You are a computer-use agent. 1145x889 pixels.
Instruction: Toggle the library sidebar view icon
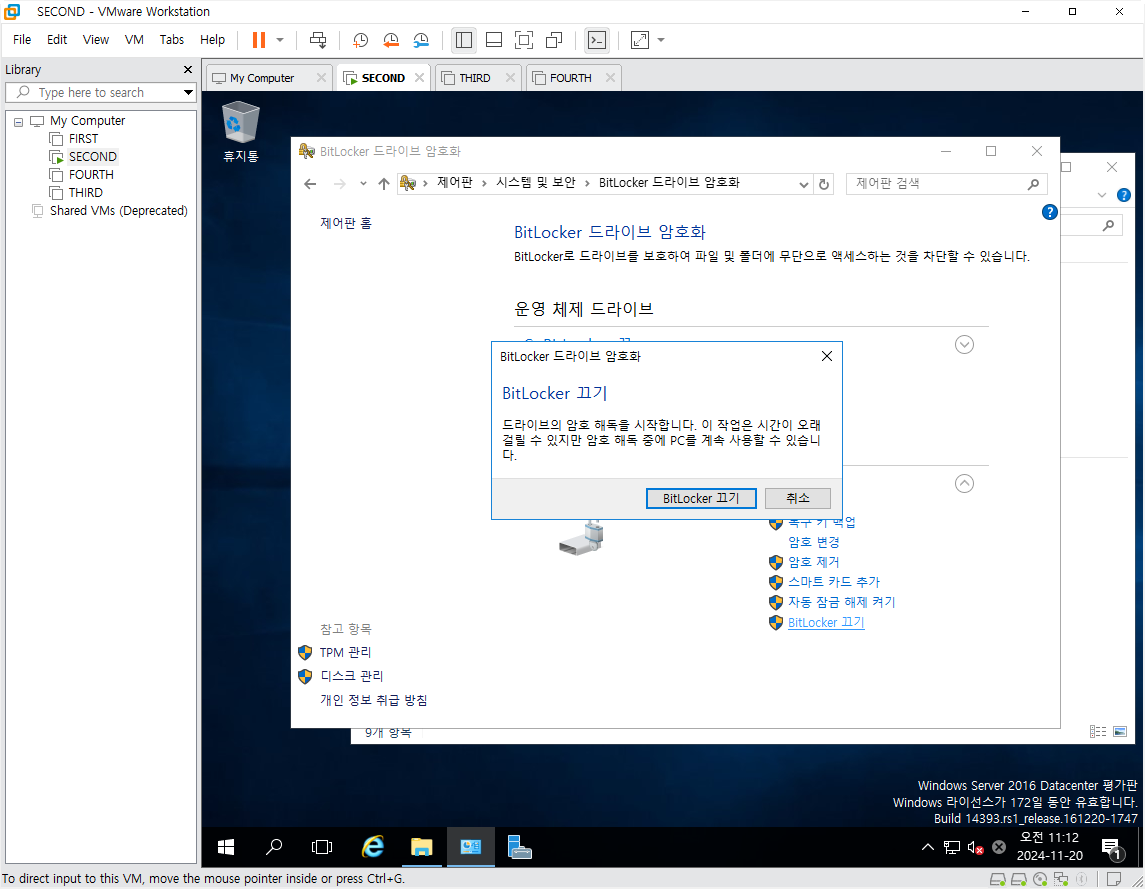click(x=464, y=40)
